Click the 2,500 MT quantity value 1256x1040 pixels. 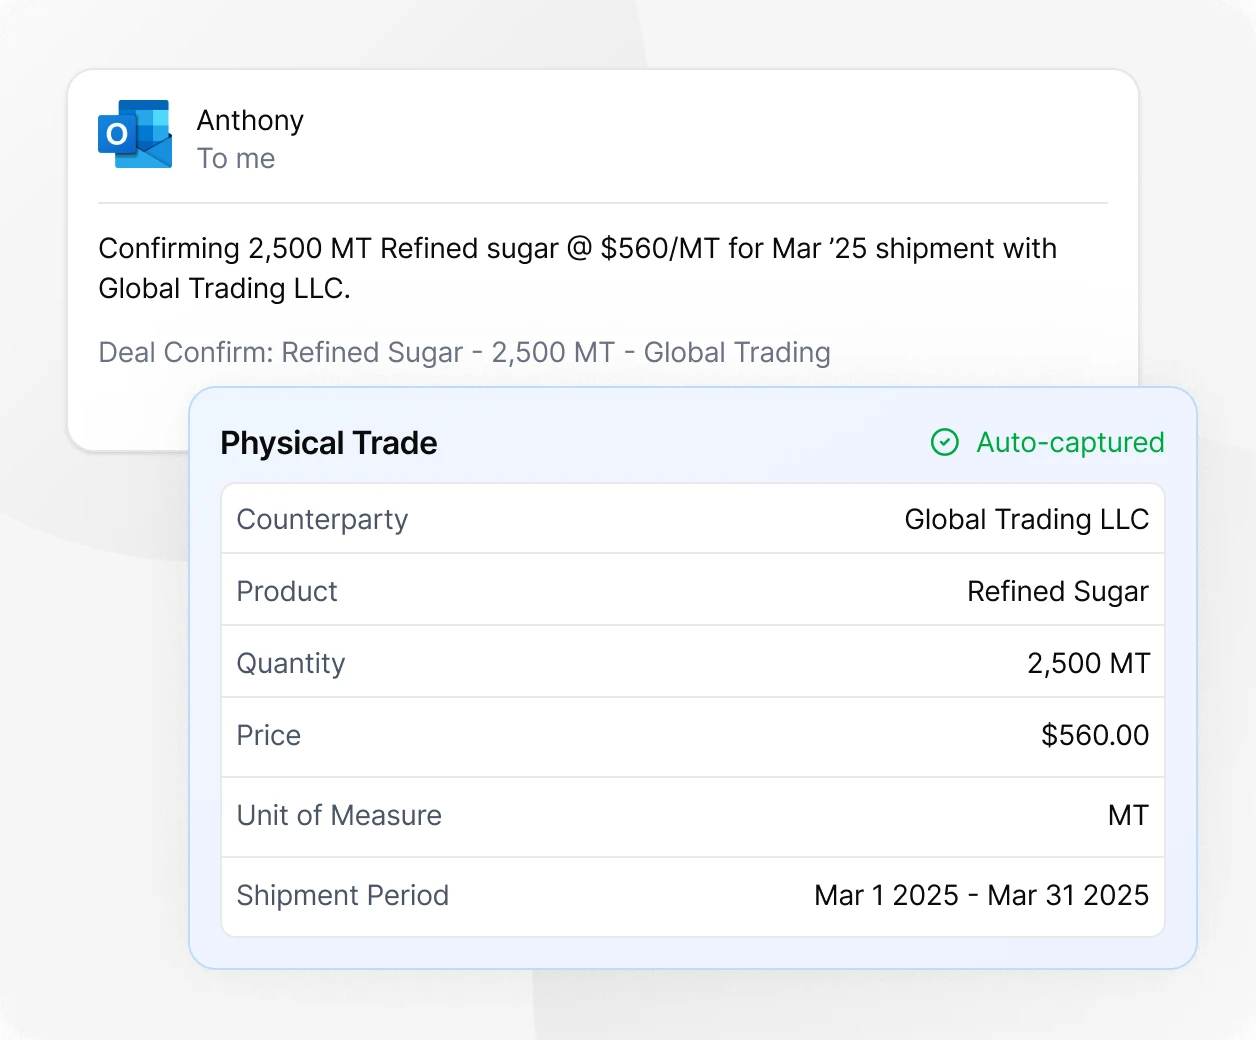pos(1088,663)
